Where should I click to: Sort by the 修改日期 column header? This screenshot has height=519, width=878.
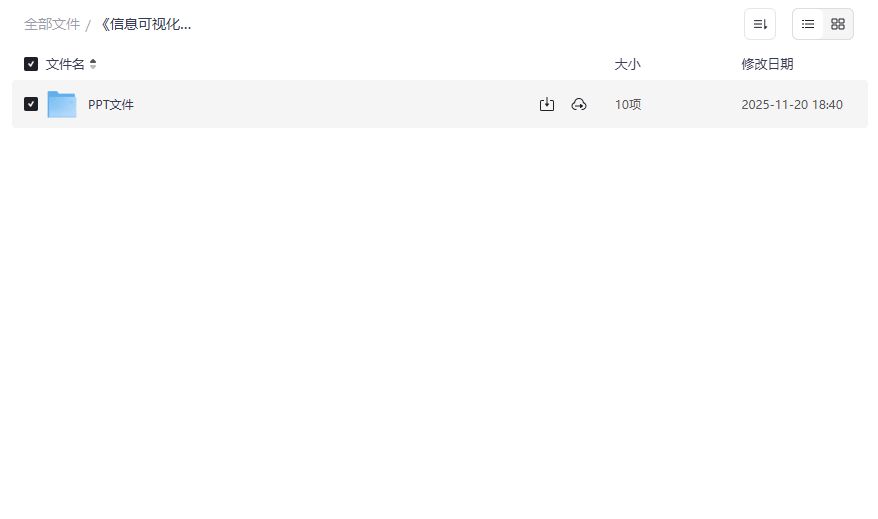pyautogui.click(x=767, y=64)
